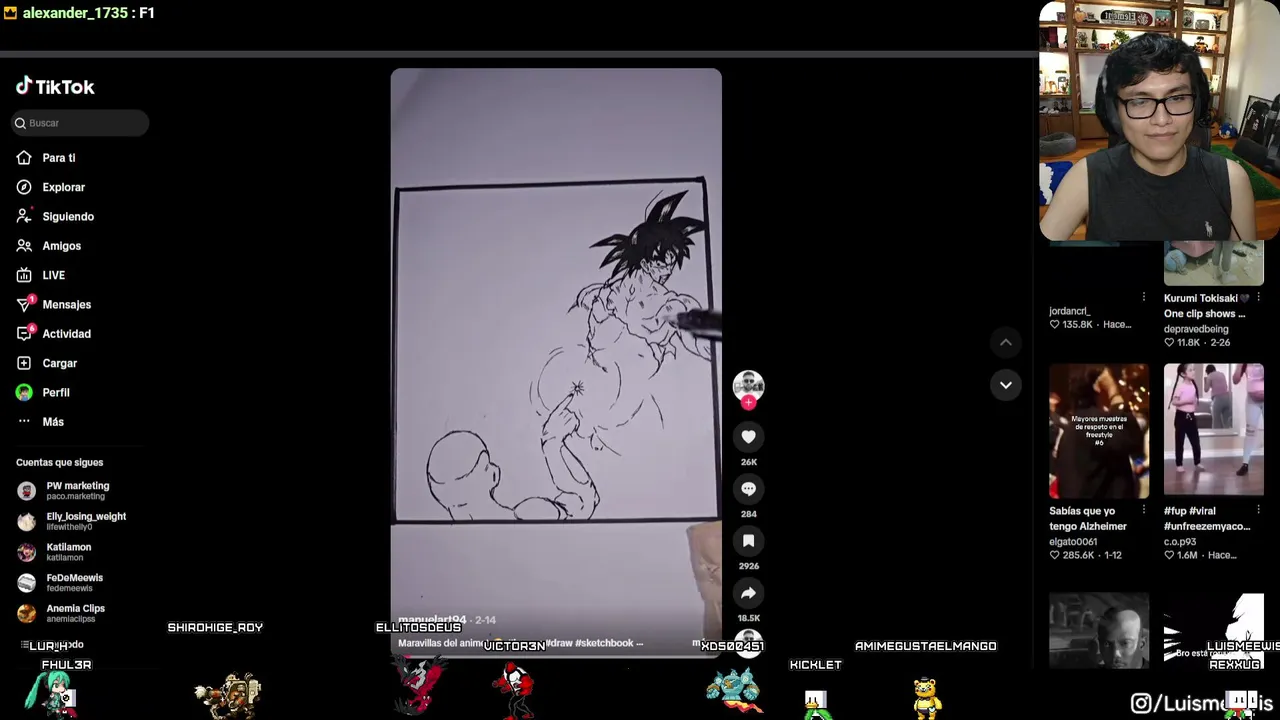Image resolution: width=1280 pixels, height=720 pixels.
Task: Go to previous video with up chevron
Action: tap(1006, 343)
